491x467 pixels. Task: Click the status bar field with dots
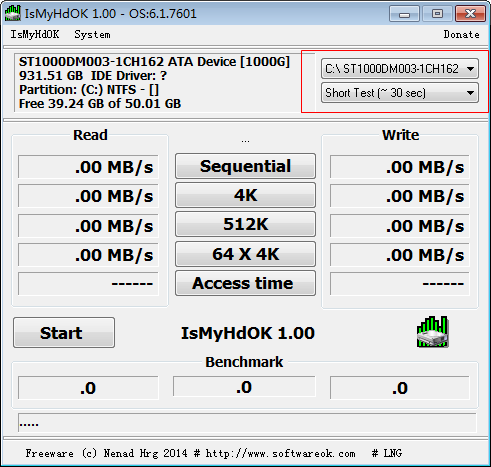[x=247, y=423]
